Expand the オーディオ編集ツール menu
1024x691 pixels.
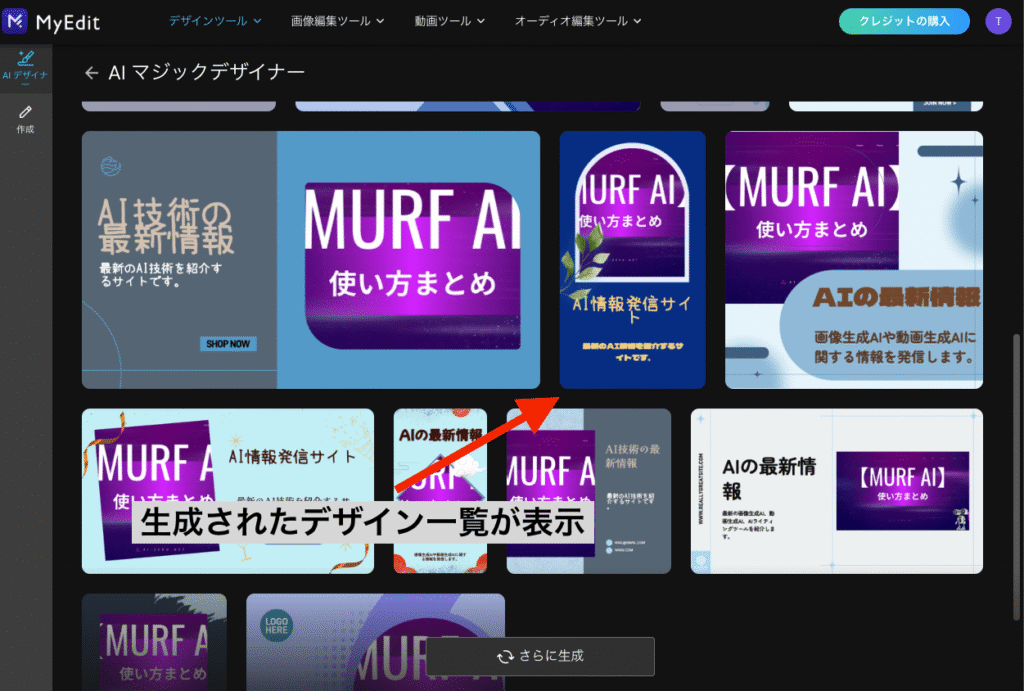tap(578, 22)
